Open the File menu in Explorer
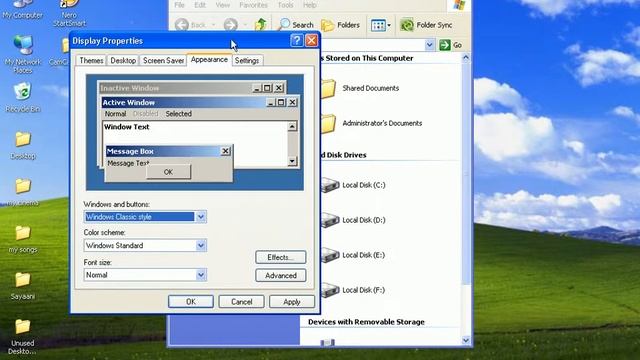Viewport: 640px width, 360px height. pos(179,5)
